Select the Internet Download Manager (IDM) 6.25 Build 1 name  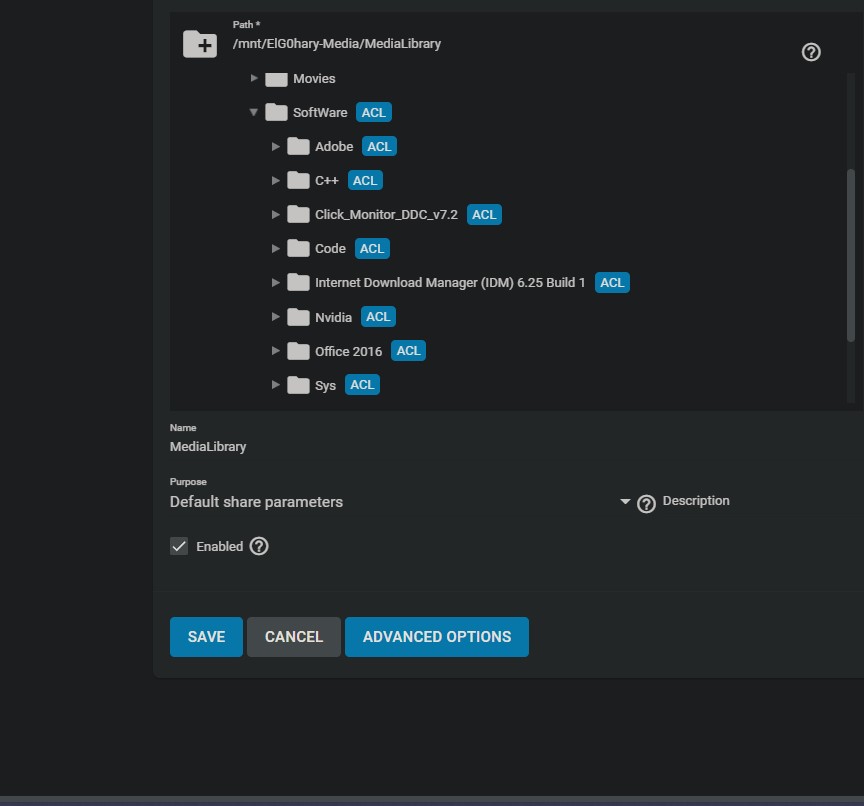click(x=450, y=283)
